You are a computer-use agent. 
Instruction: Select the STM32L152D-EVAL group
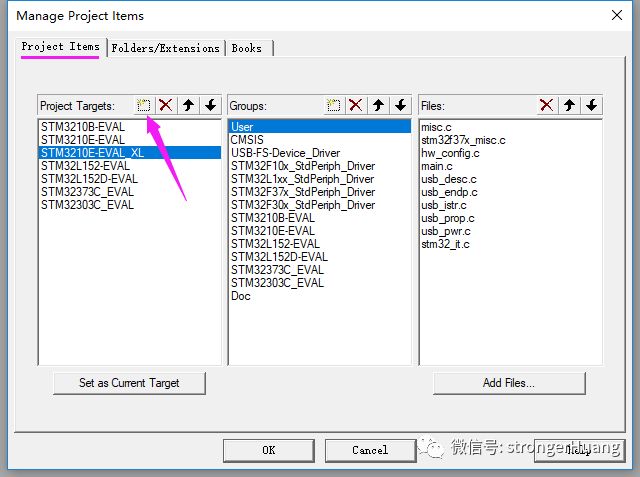click(x=320, y=257)
